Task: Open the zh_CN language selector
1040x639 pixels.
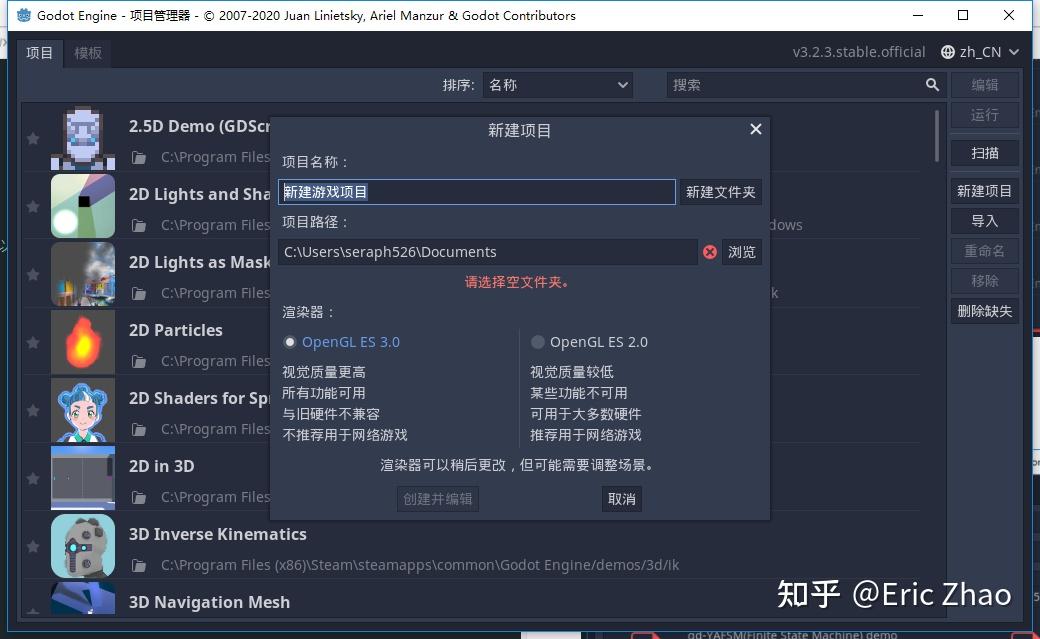Action: 978,51
